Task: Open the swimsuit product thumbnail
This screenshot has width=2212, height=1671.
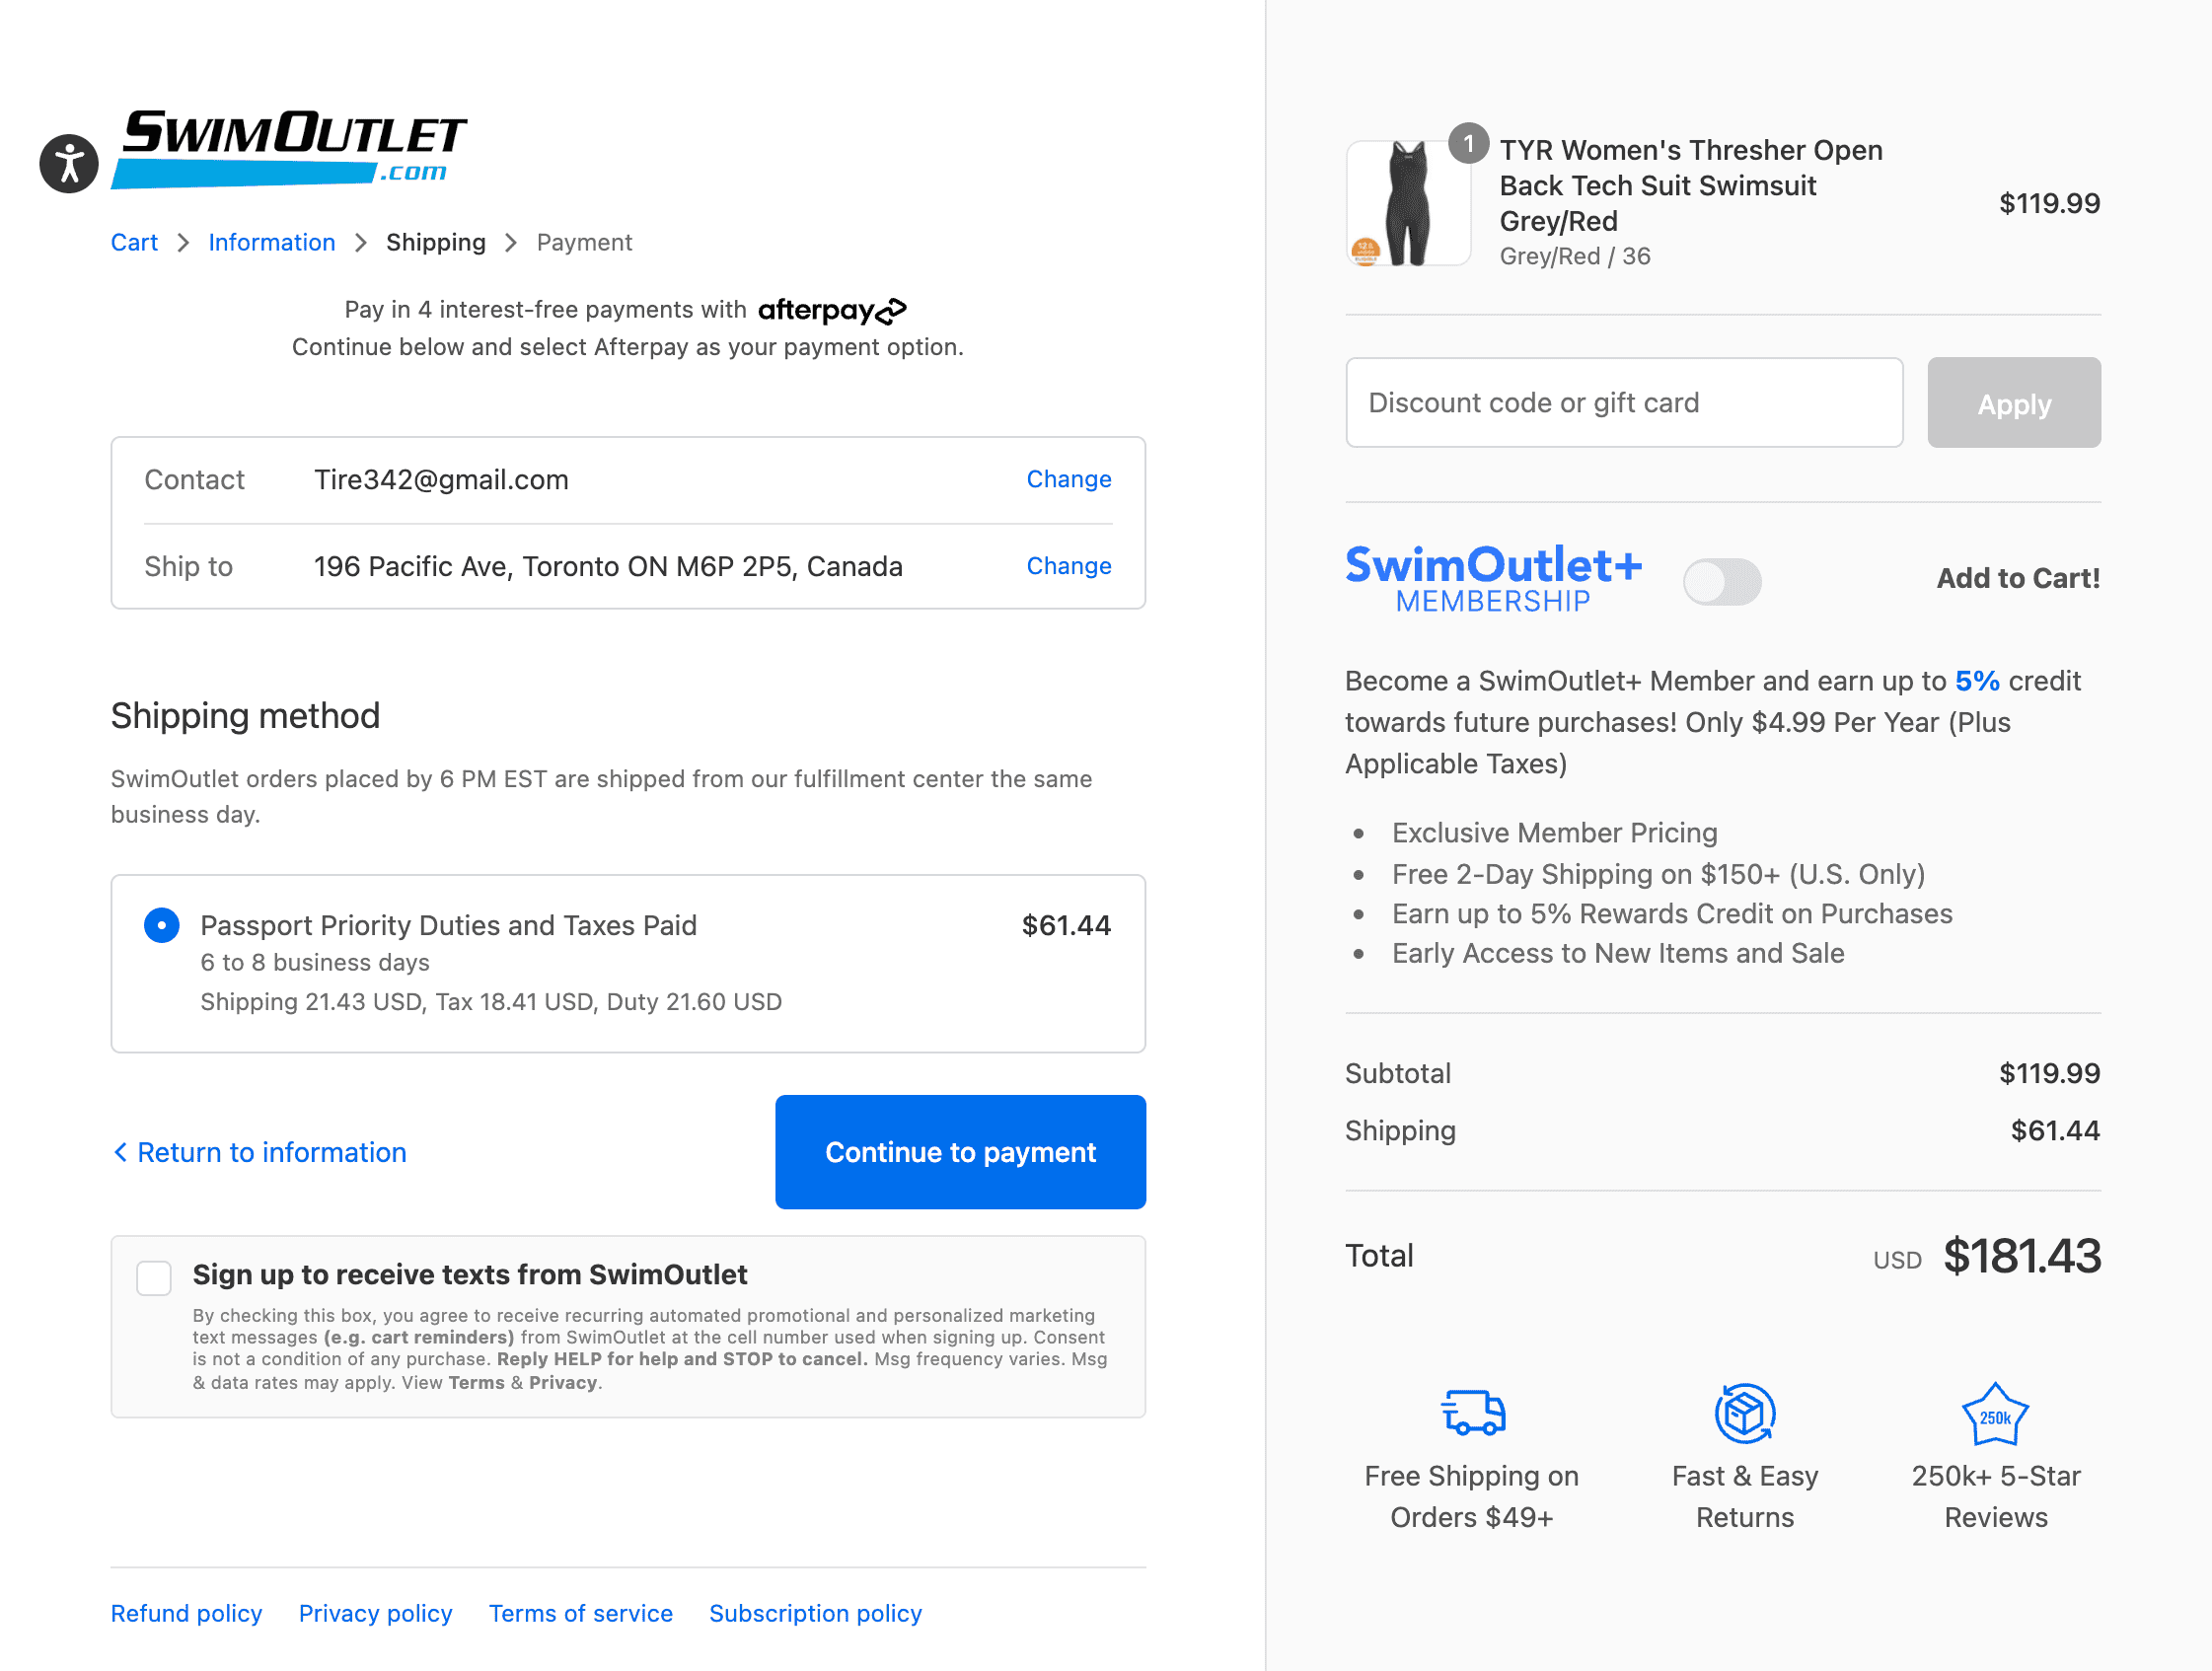Action: 1408,204
